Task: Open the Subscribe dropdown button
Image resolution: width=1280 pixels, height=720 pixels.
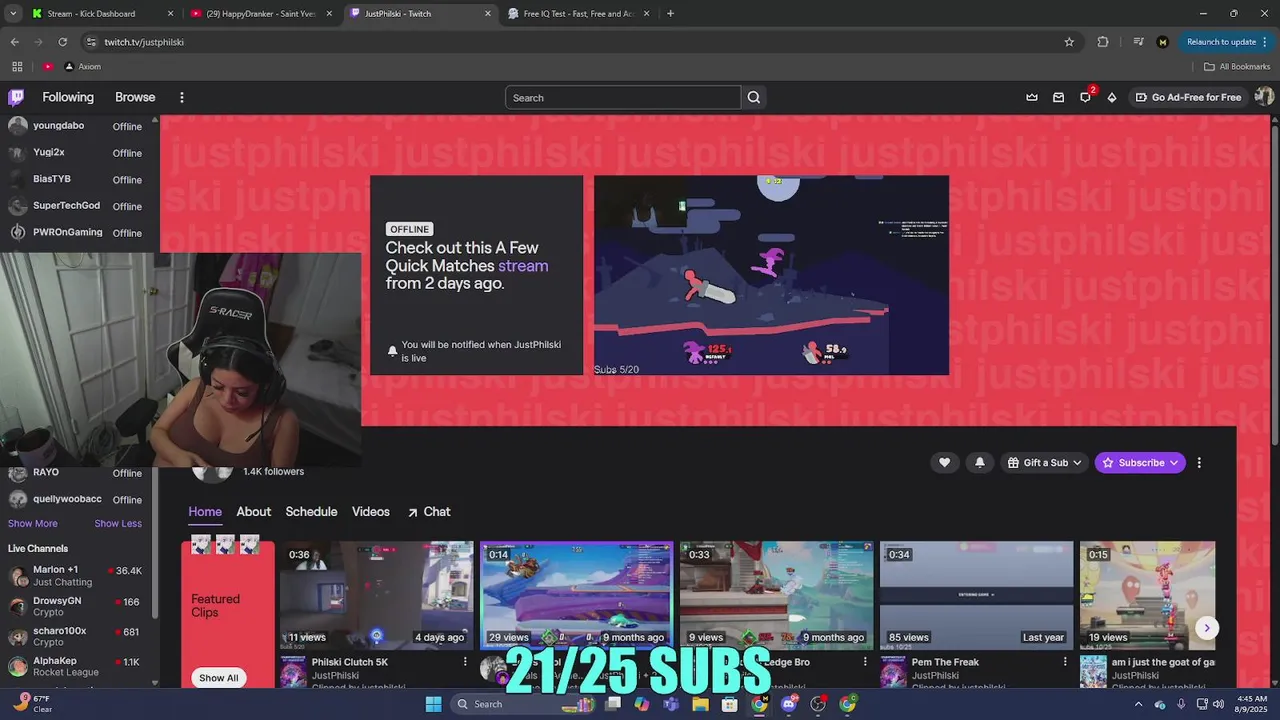Action: (1140, 462)
